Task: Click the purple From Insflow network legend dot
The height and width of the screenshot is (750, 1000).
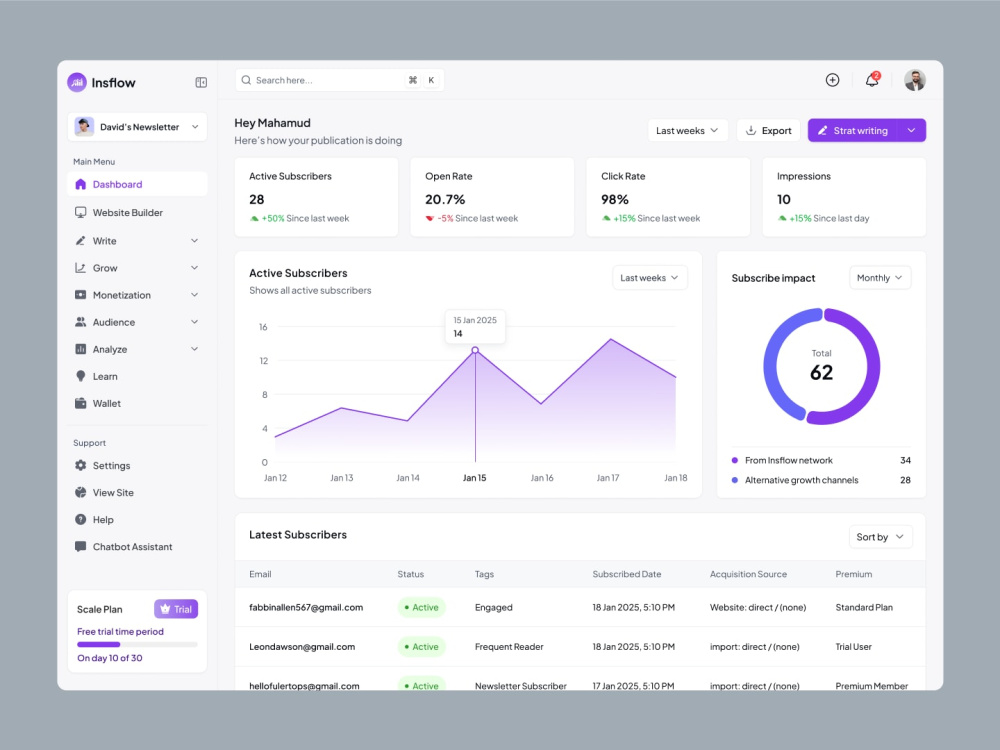Action: tap(735, 460)
